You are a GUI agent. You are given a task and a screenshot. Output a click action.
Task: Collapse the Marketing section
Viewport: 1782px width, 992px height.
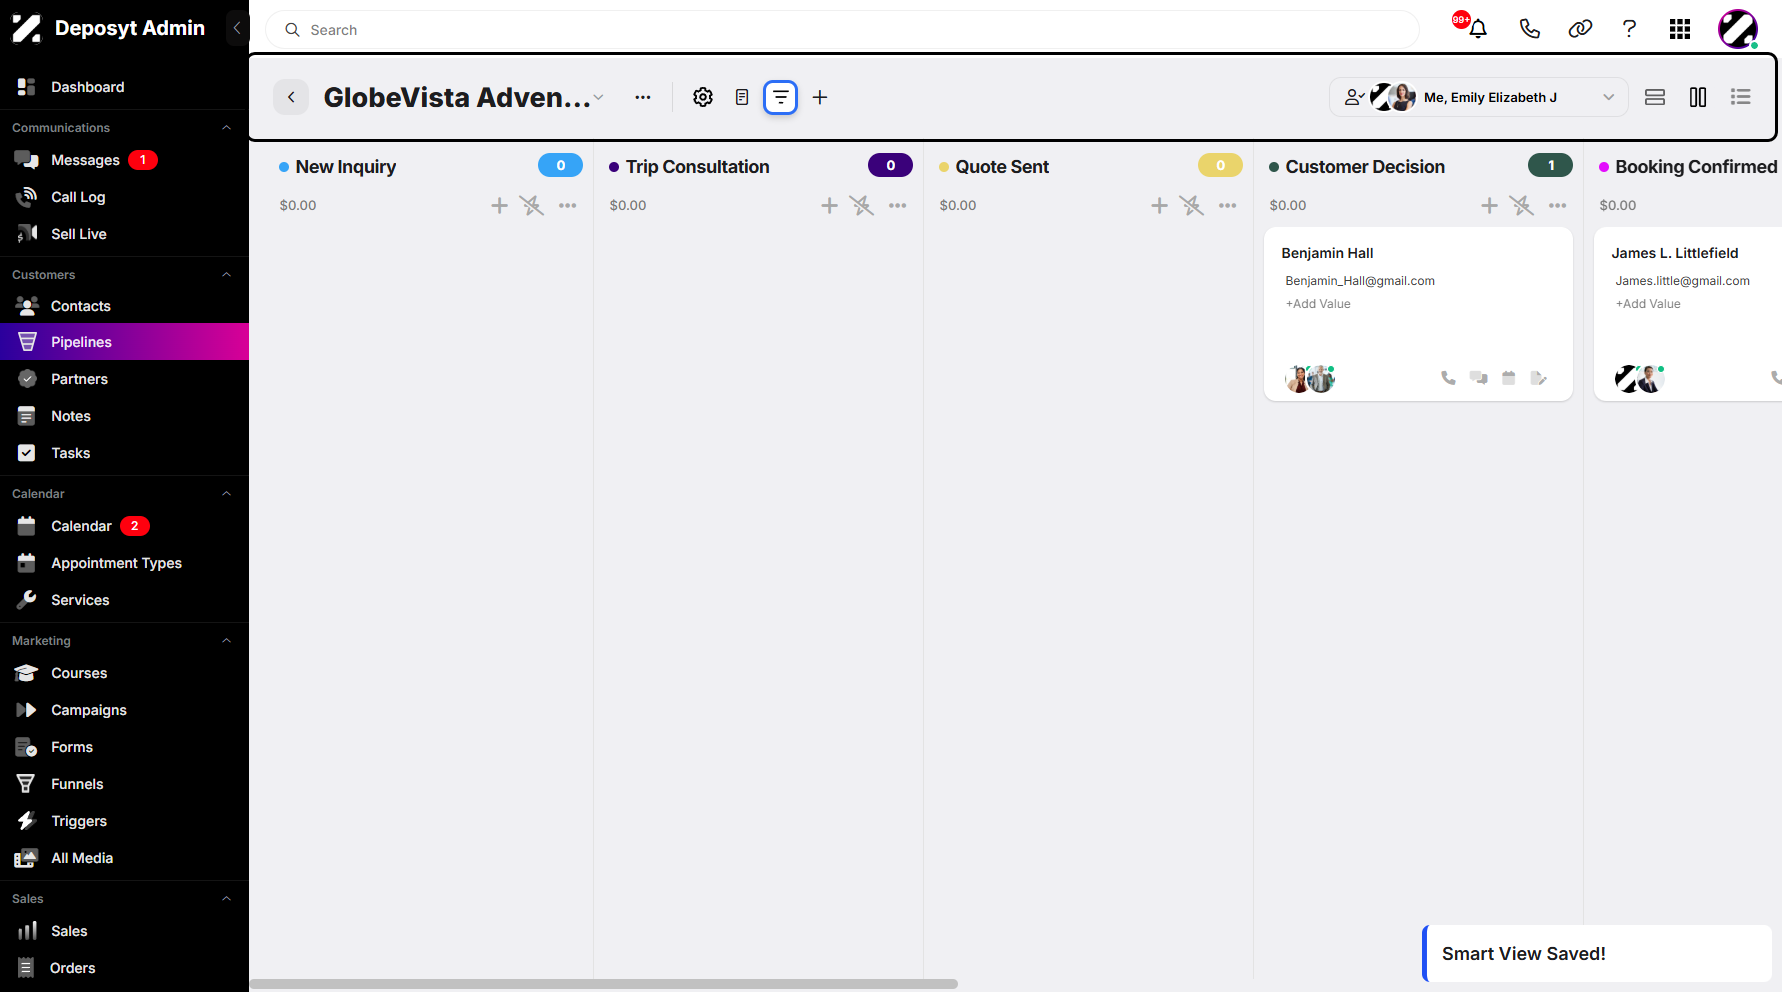click(226, 641)
